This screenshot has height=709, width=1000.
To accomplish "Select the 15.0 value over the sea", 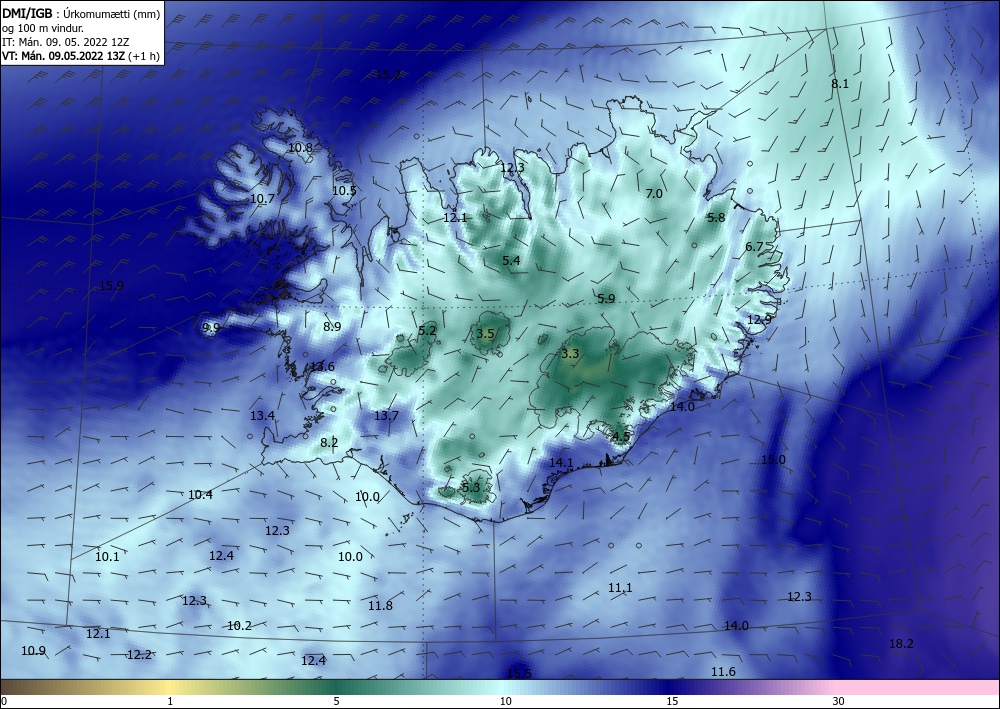I will tap(774, 460).
